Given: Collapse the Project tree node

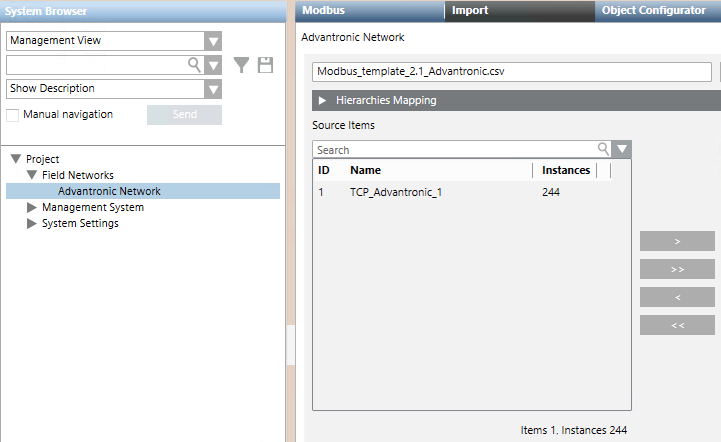Looking at the screenshot, I should click(x=16, y=159).
